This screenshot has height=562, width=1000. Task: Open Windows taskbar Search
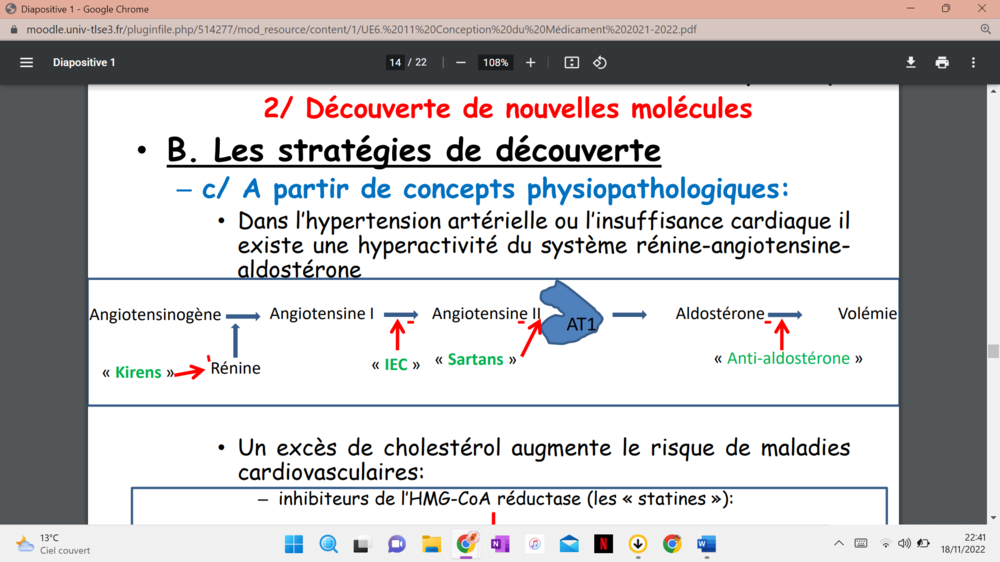[x=328, y=544]
